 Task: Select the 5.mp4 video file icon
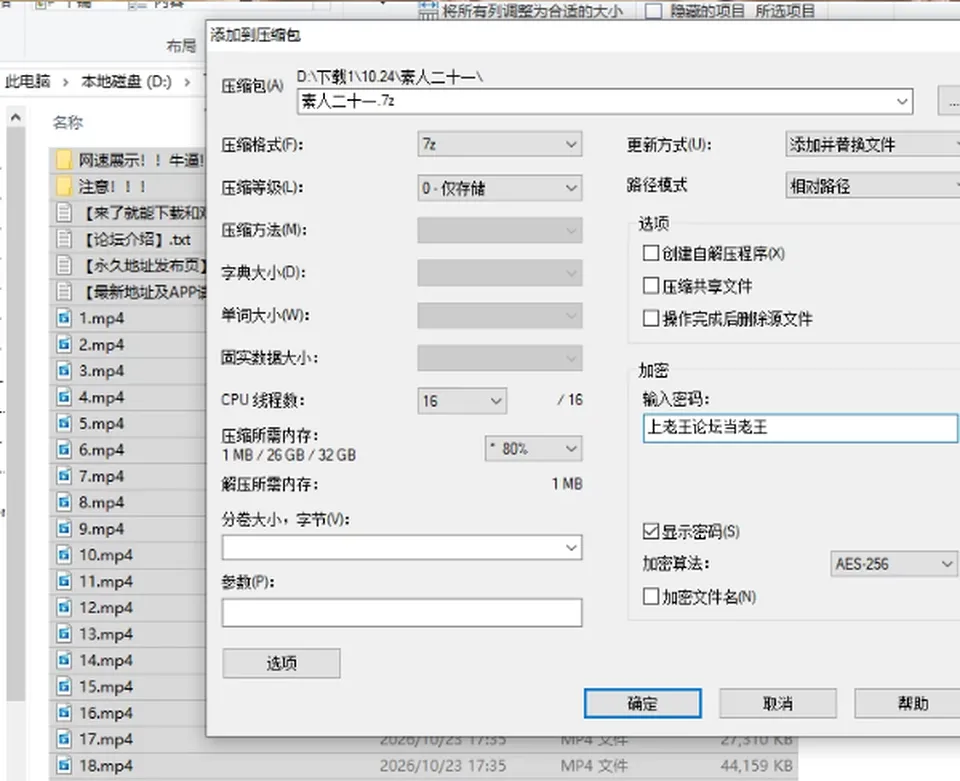64,423
